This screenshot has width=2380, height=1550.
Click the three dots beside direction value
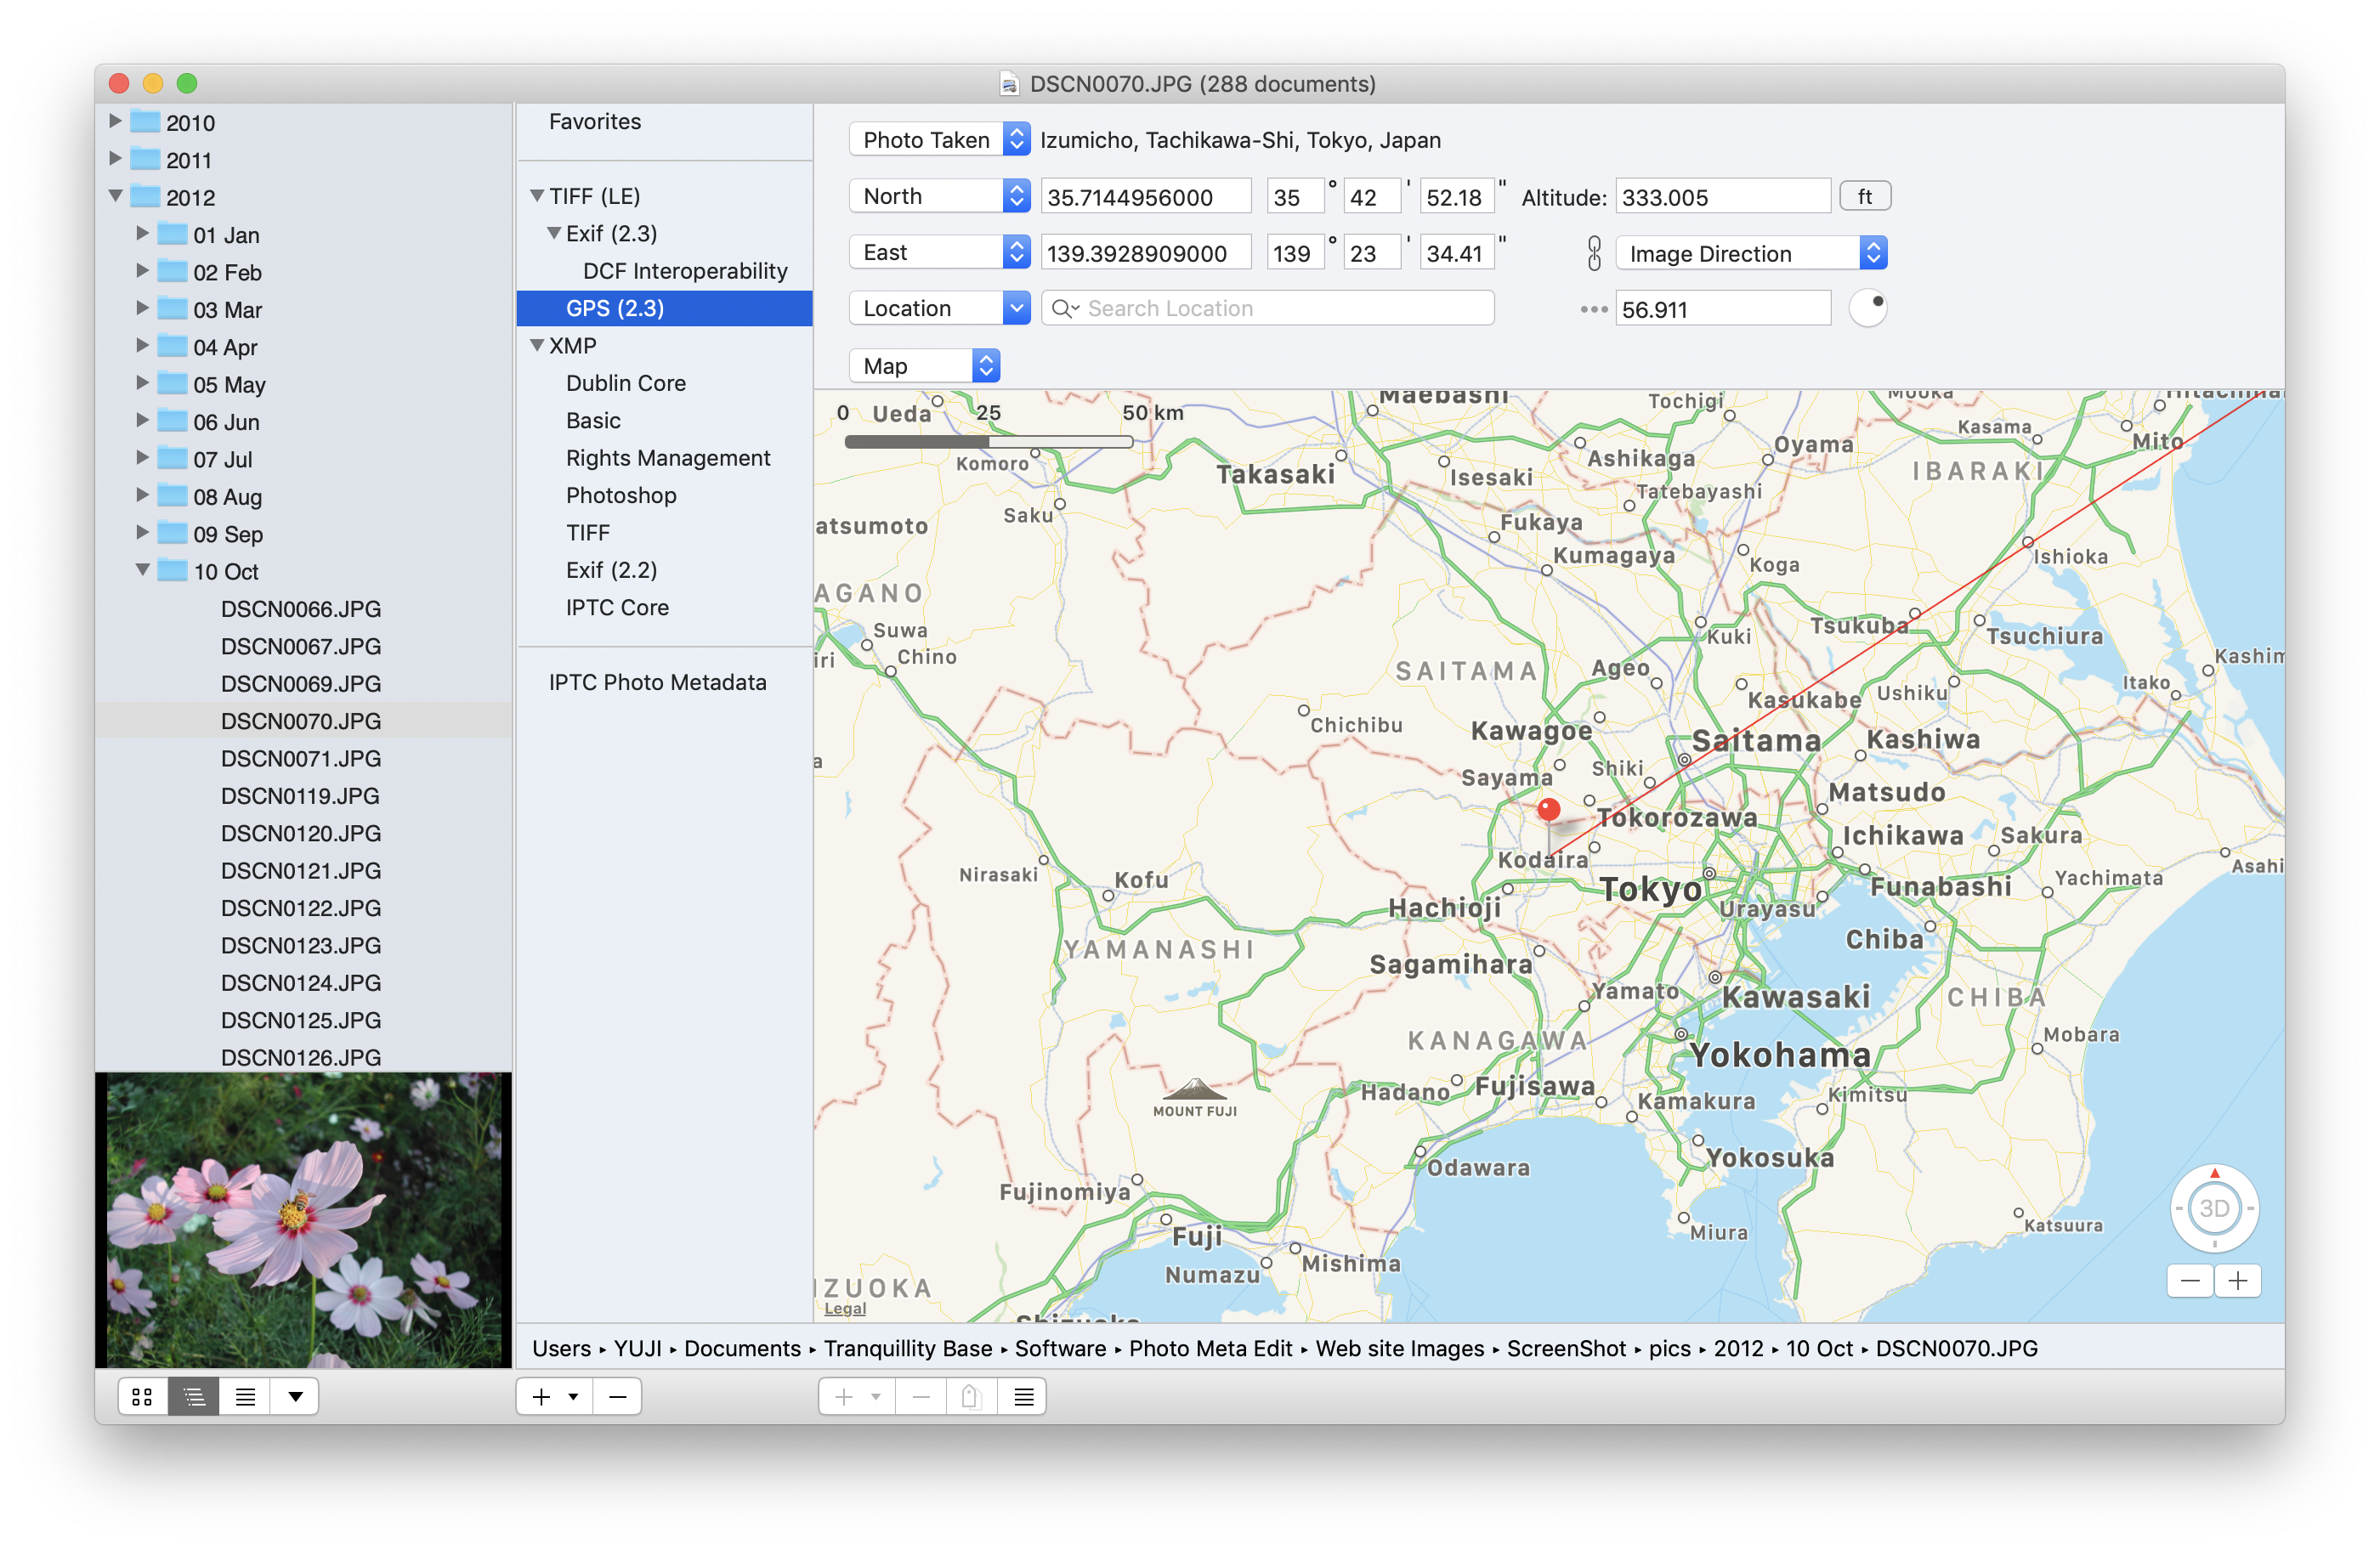[x=1593, y=309]
